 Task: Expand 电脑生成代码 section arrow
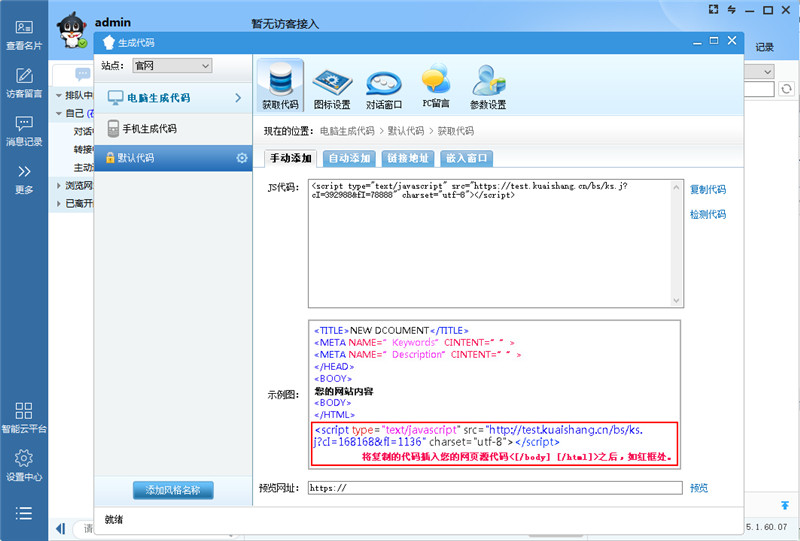[x=238, y=98]
